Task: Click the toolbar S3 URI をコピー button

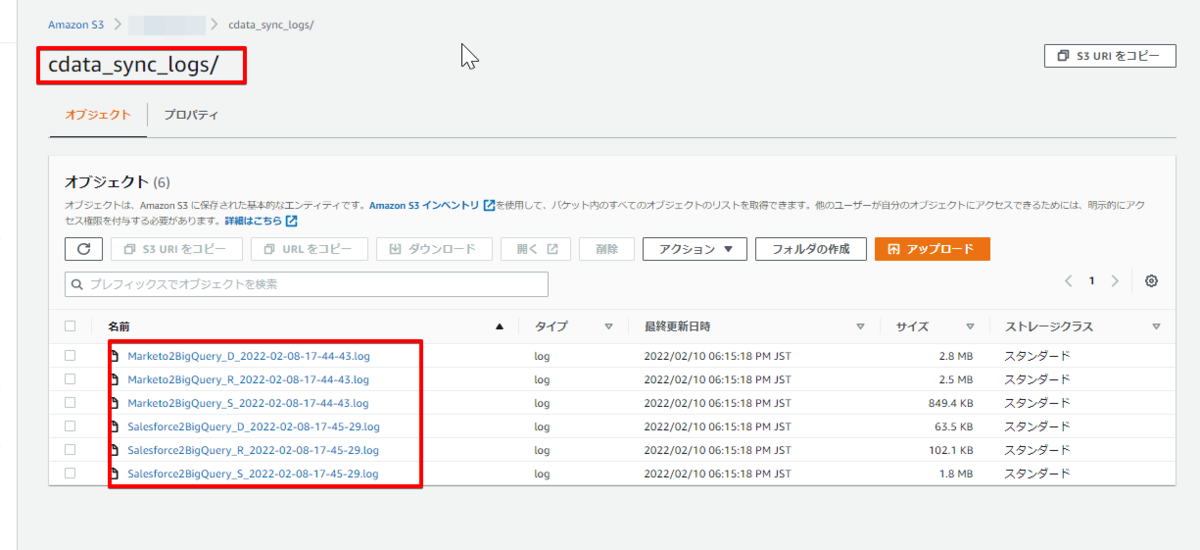Action: pyautogui.click(x=176, y=249)
